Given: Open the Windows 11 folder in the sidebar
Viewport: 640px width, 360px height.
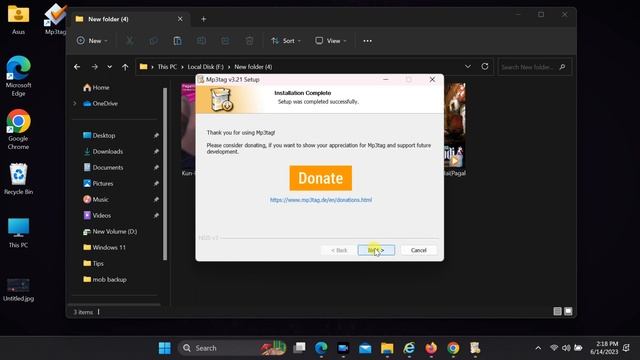Looking at the screenshot, I should (x=104, y=247).
